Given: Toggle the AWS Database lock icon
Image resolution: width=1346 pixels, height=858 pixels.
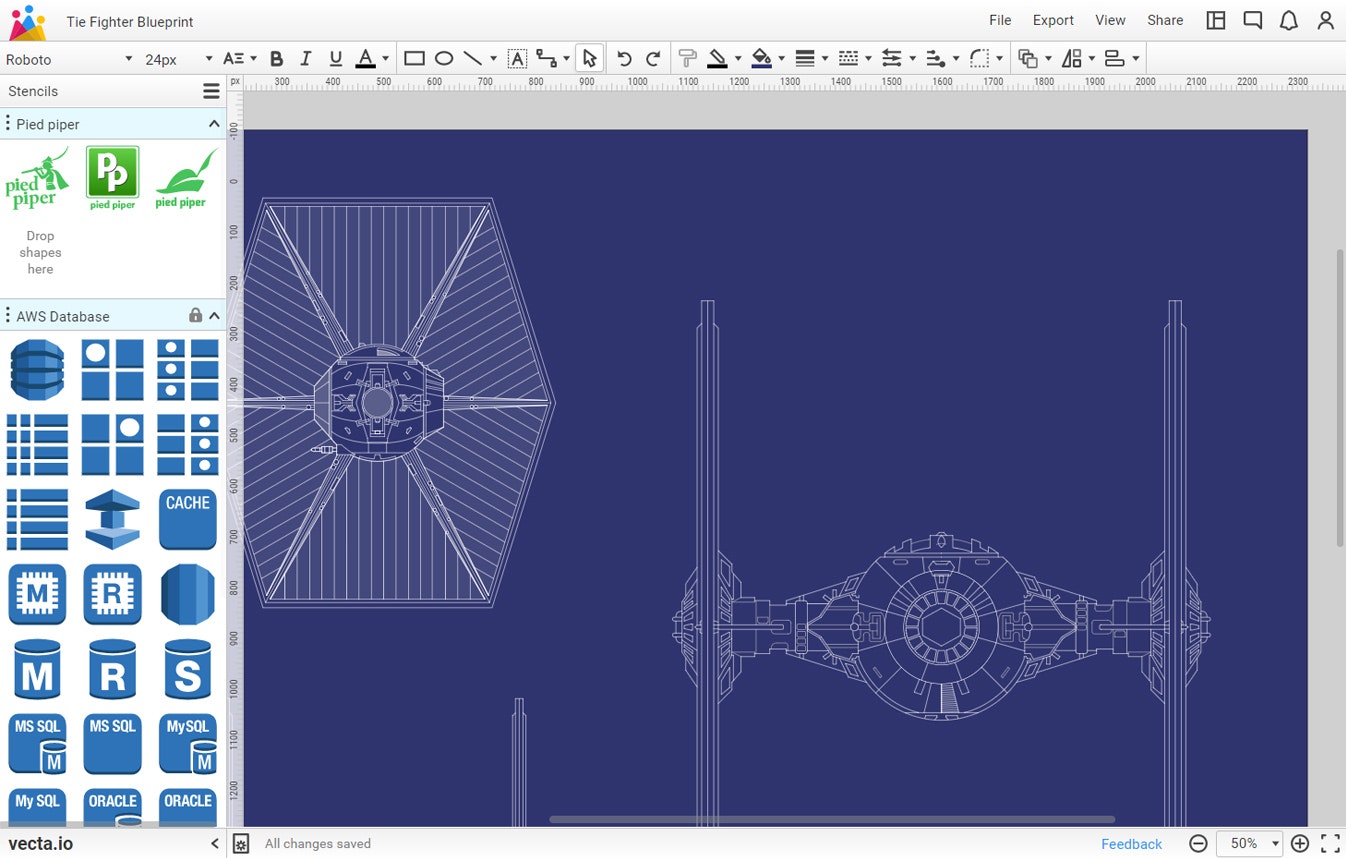Looking at the screenshot, I should [x=196, y=315].
